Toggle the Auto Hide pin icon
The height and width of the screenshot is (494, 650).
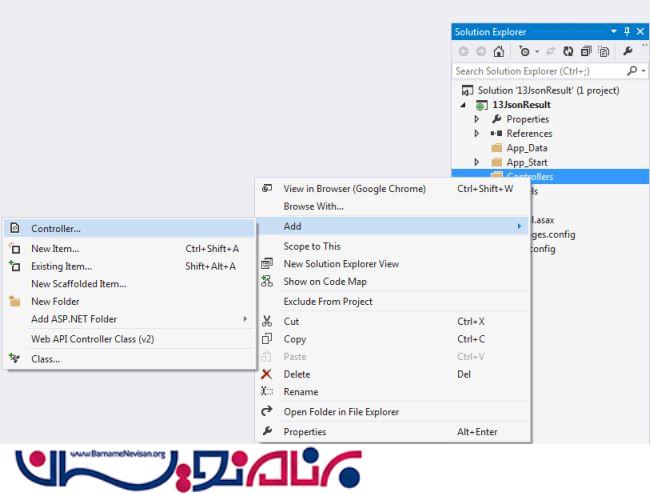(x=627, y=31)
